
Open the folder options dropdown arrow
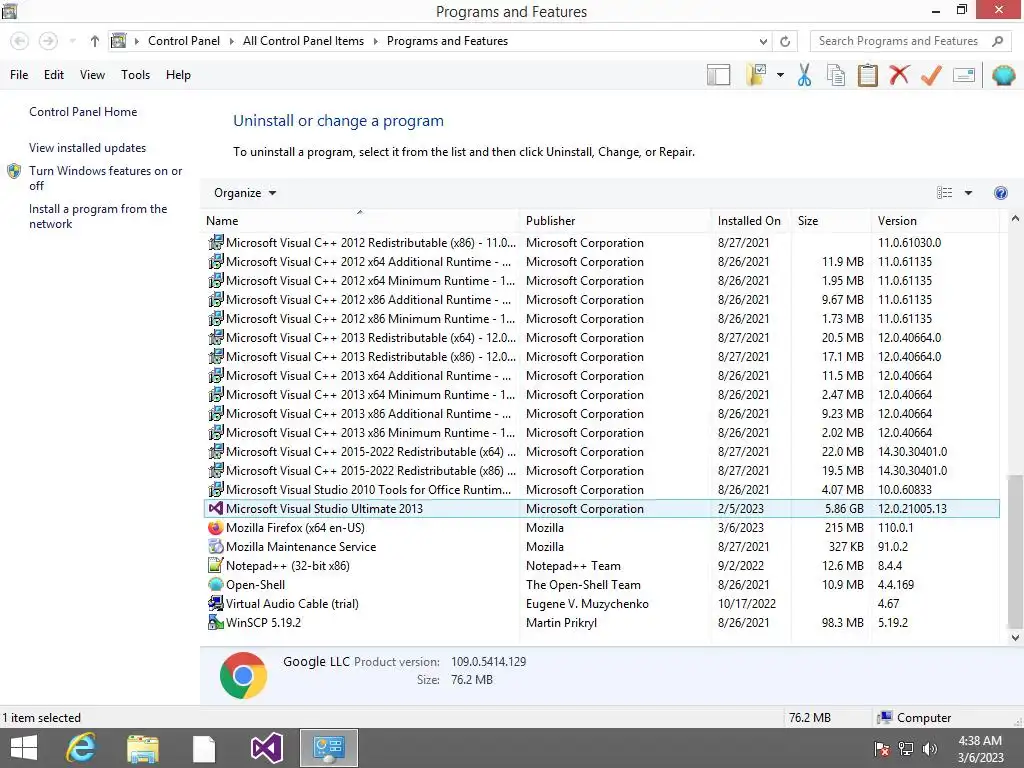pos(780,75)
